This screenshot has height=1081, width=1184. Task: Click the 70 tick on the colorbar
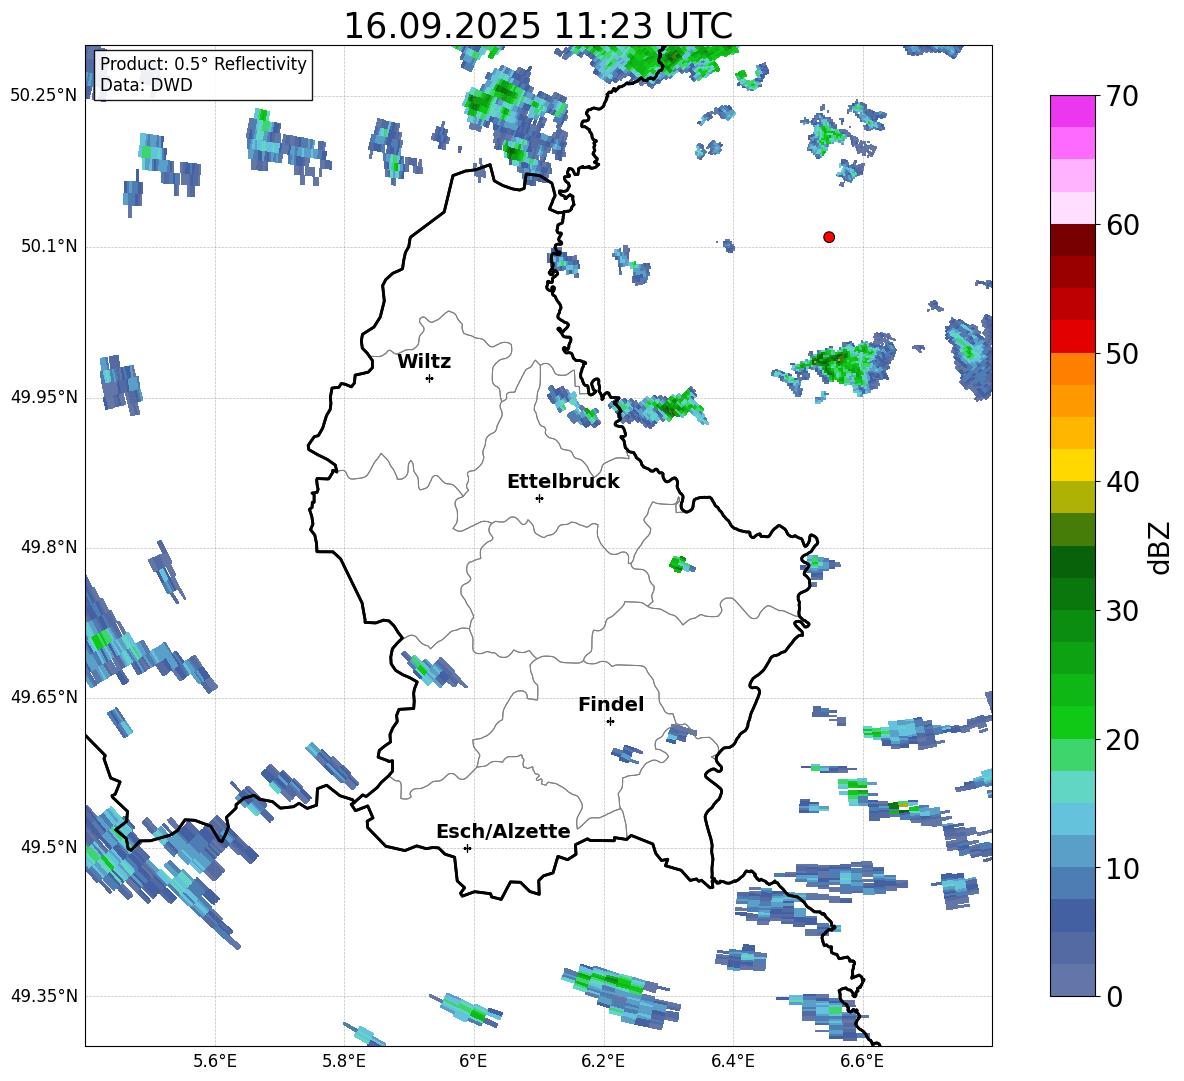[1122, 97]
